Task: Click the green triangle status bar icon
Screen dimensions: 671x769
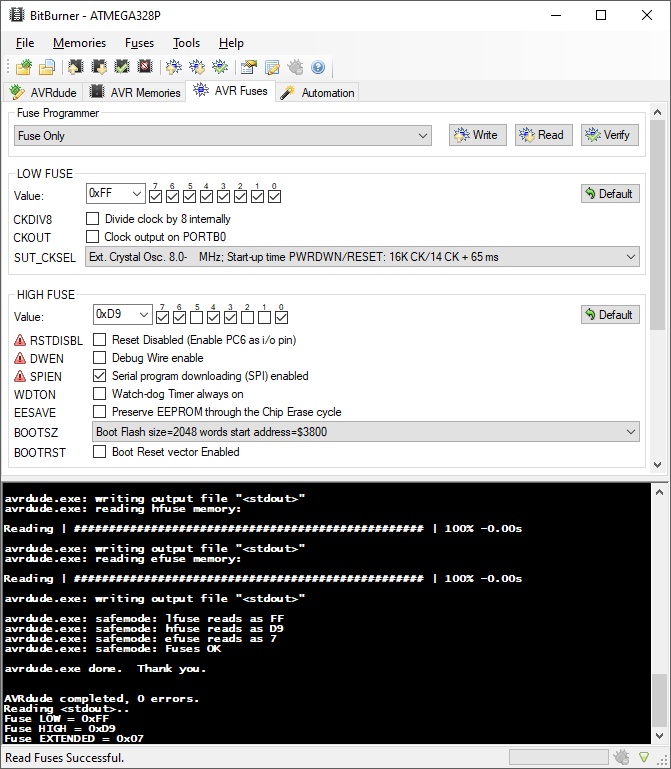Action: [644, 757]
